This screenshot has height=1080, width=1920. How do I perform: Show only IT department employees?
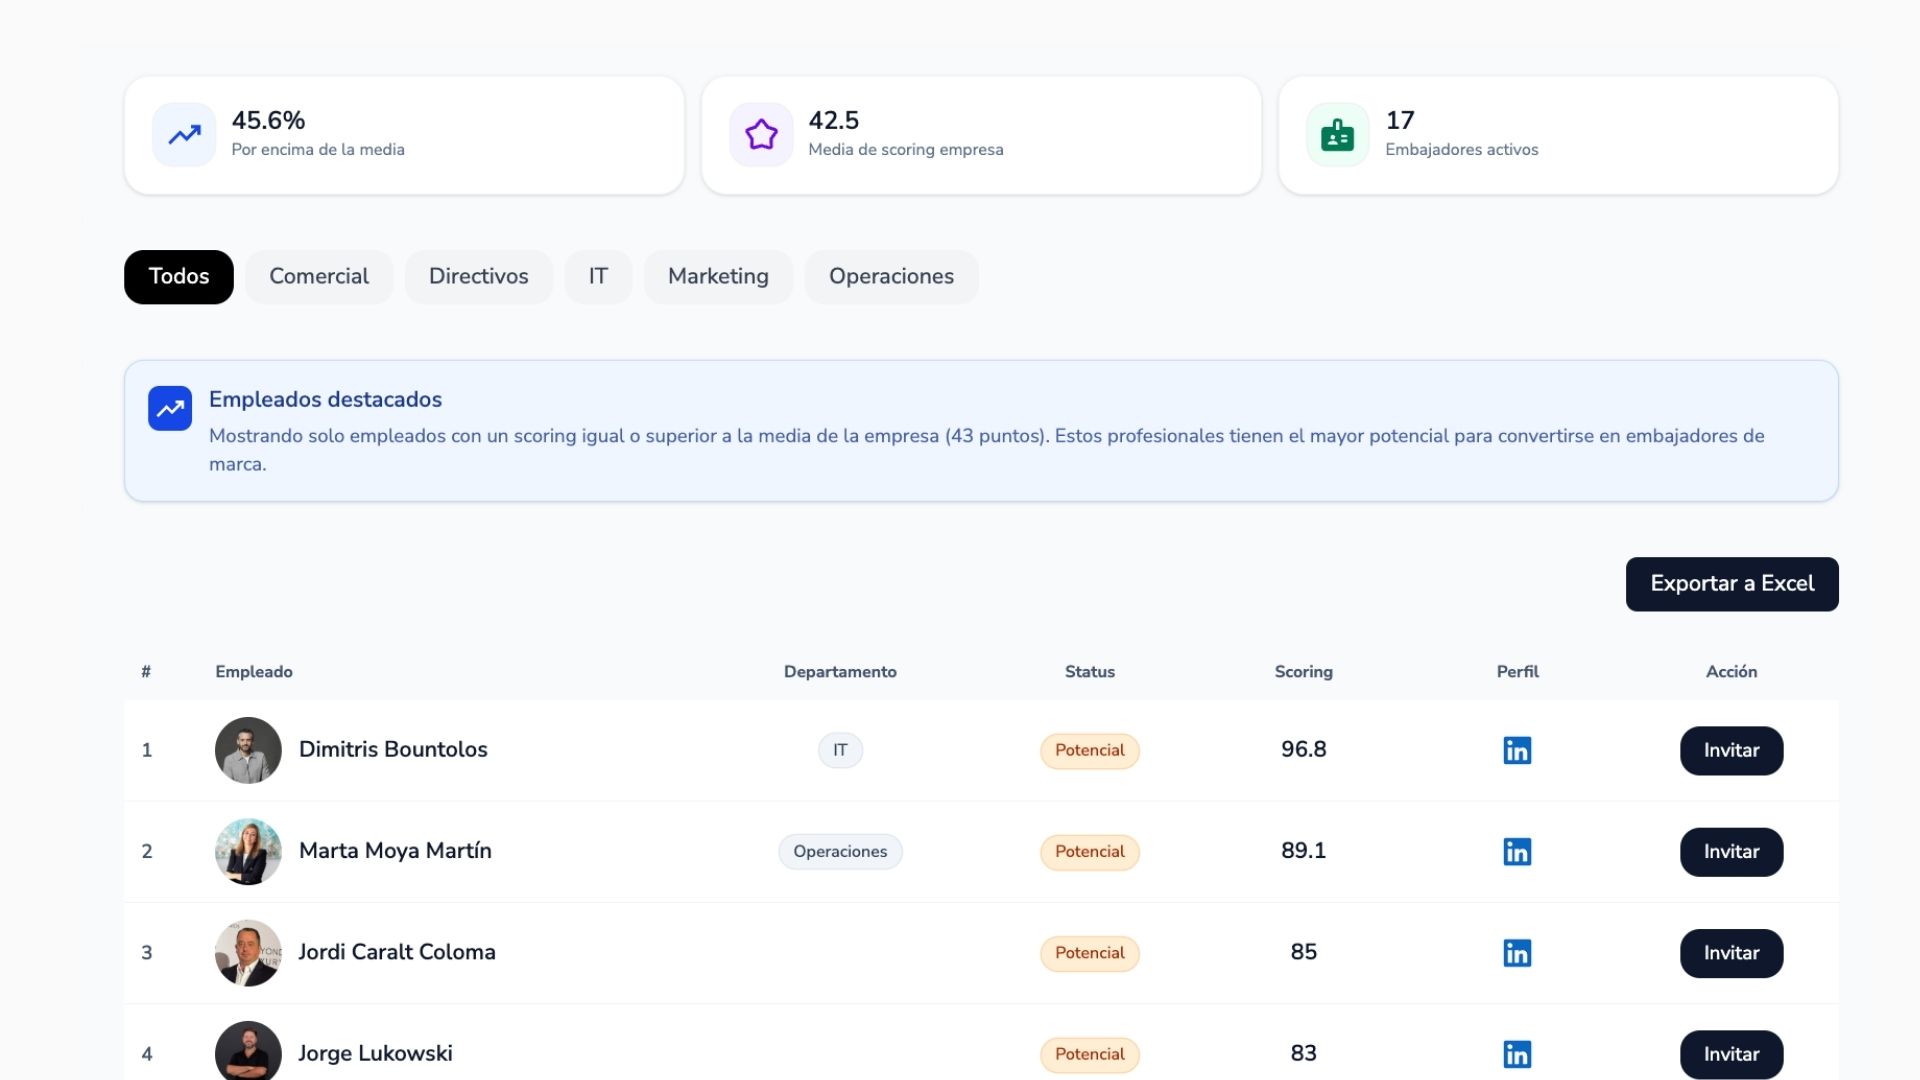coord(598,277)
